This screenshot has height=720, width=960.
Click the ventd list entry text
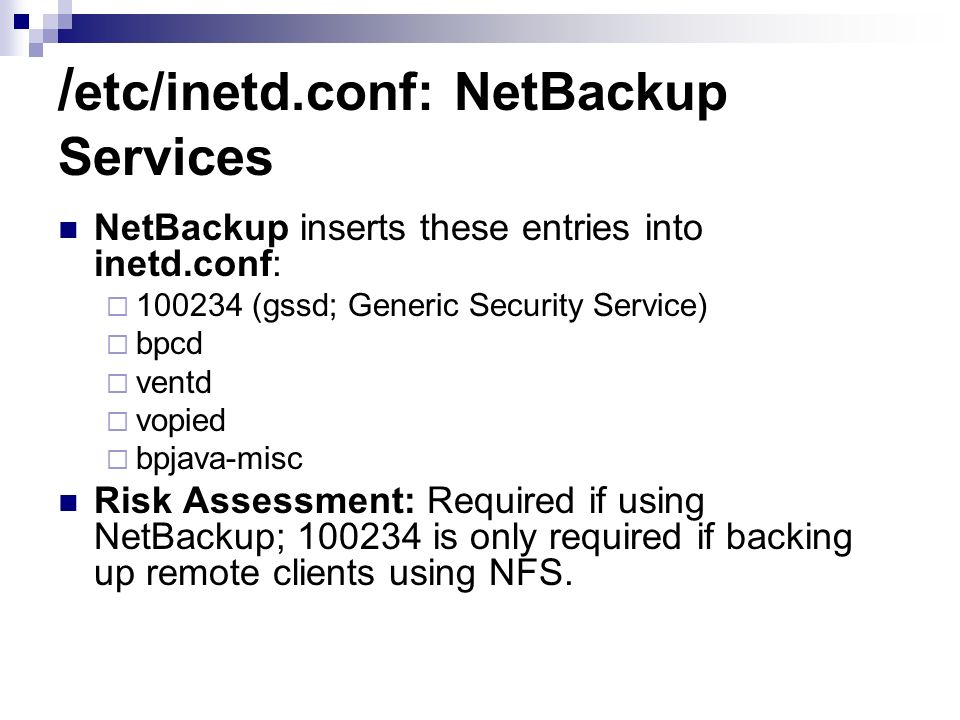pyautogui.click(x=174, y=383)
